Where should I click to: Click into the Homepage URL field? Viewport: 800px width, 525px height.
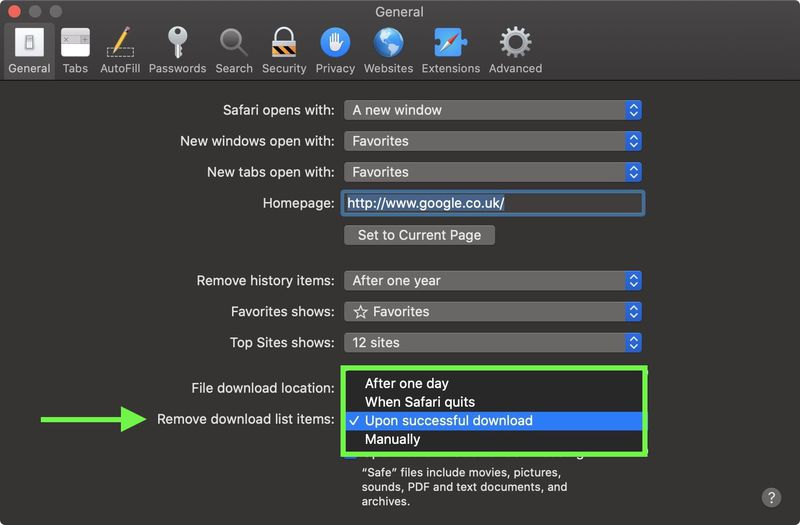493,204
